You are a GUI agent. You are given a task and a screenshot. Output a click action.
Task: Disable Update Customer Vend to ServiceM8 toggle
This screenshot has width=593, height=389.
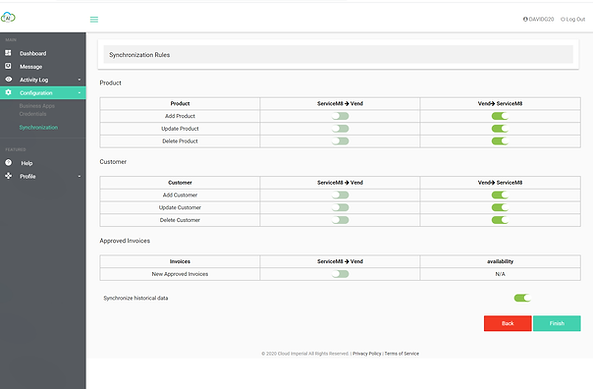[500, 208]
